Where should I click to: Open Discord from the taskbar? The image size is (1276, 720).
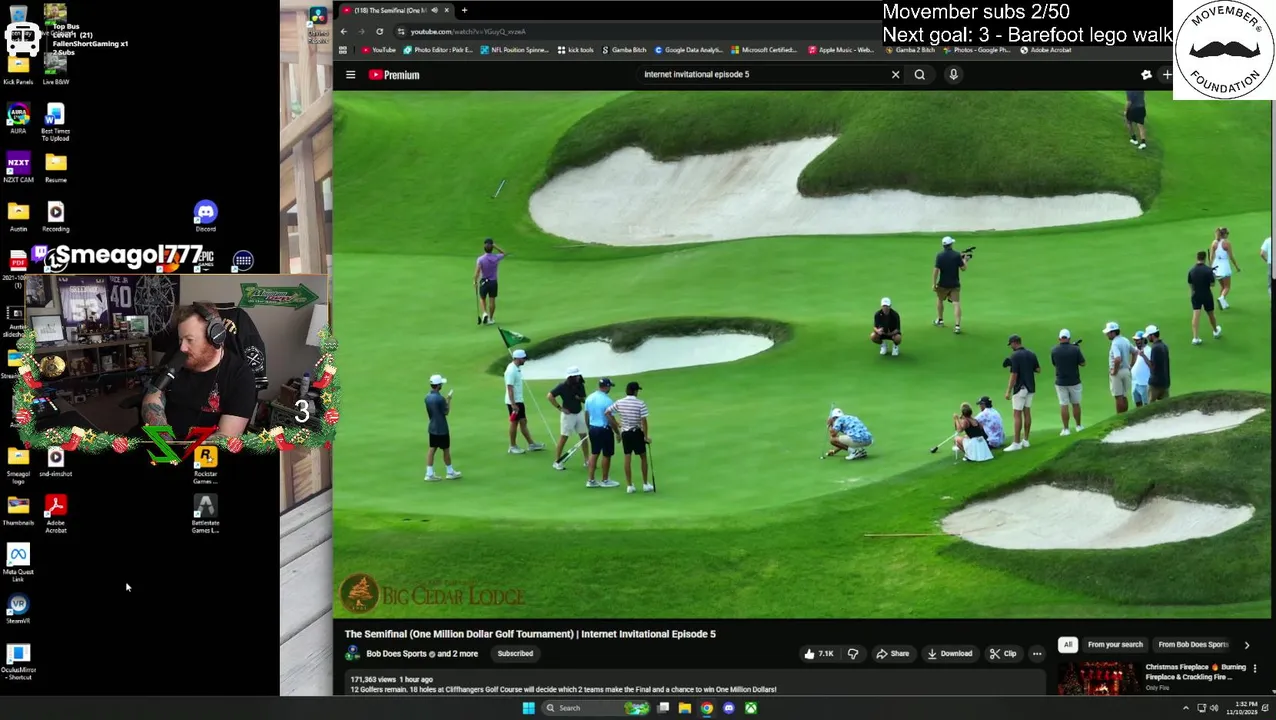[729, 708]
